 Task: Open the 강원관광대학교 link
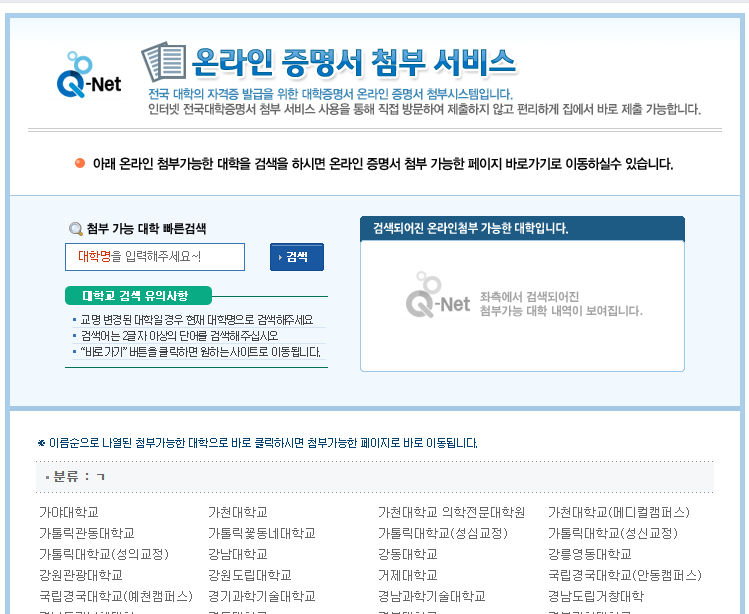click(x=81, y=575)
